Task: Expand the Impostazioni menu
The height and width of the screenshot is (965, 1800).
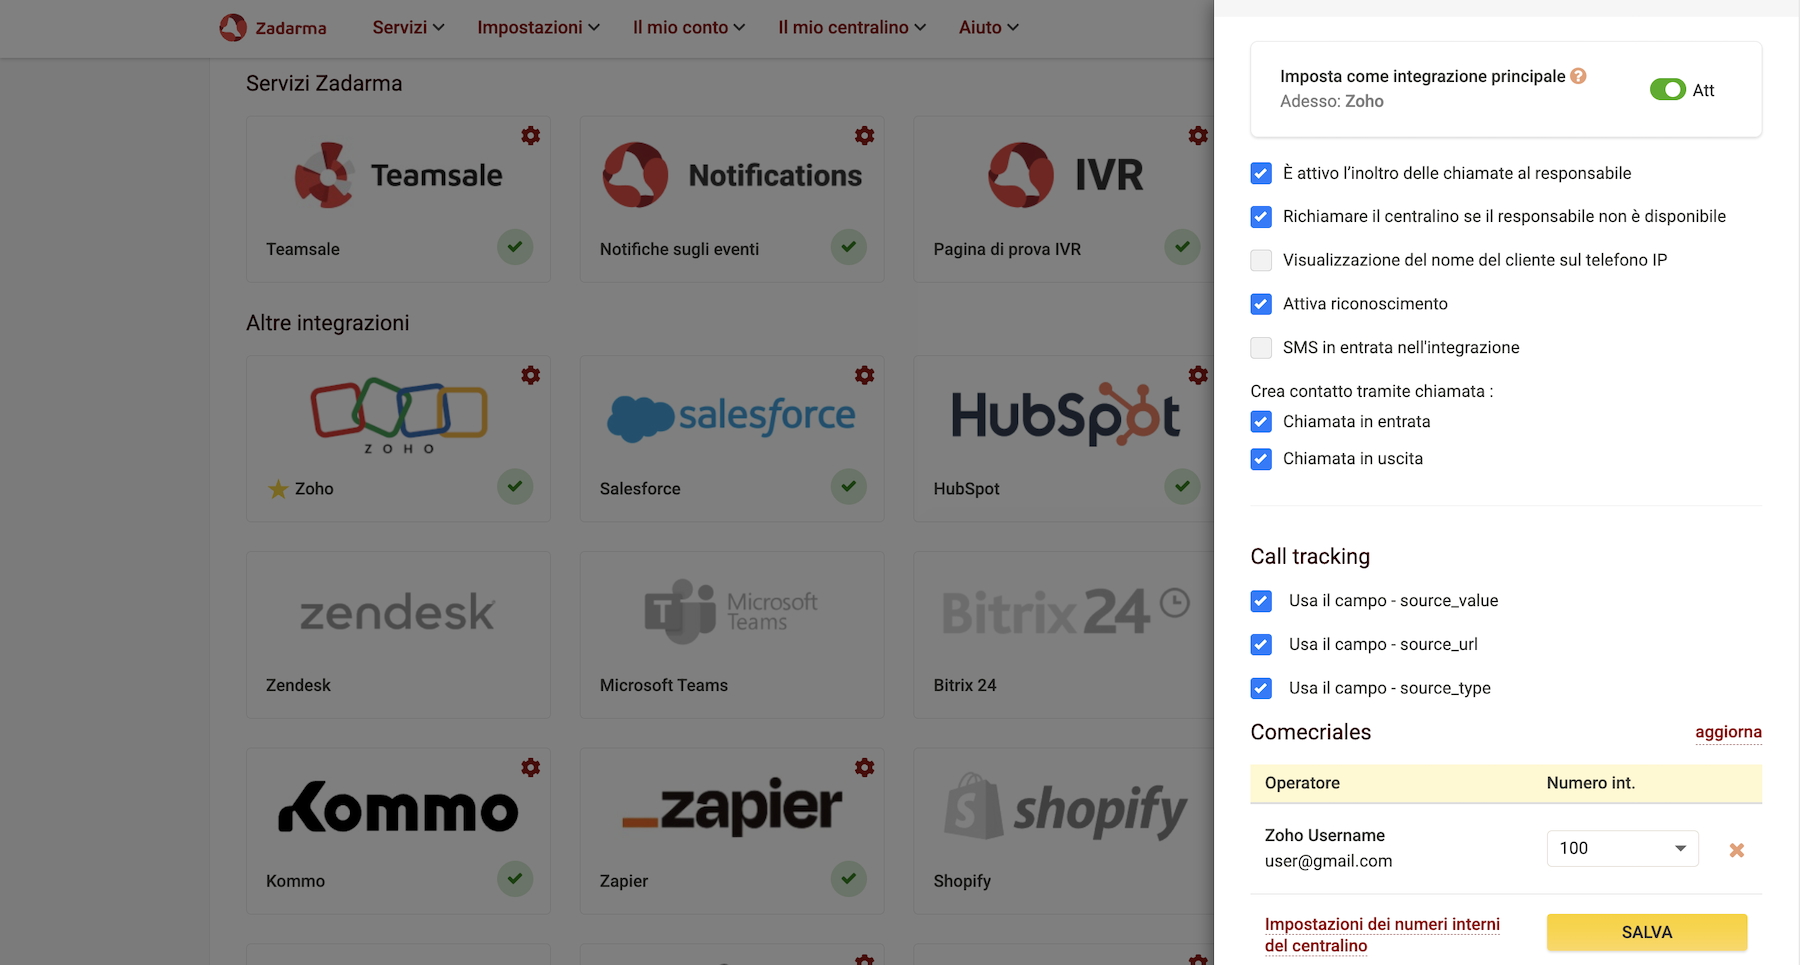Action: coord(538,27)
